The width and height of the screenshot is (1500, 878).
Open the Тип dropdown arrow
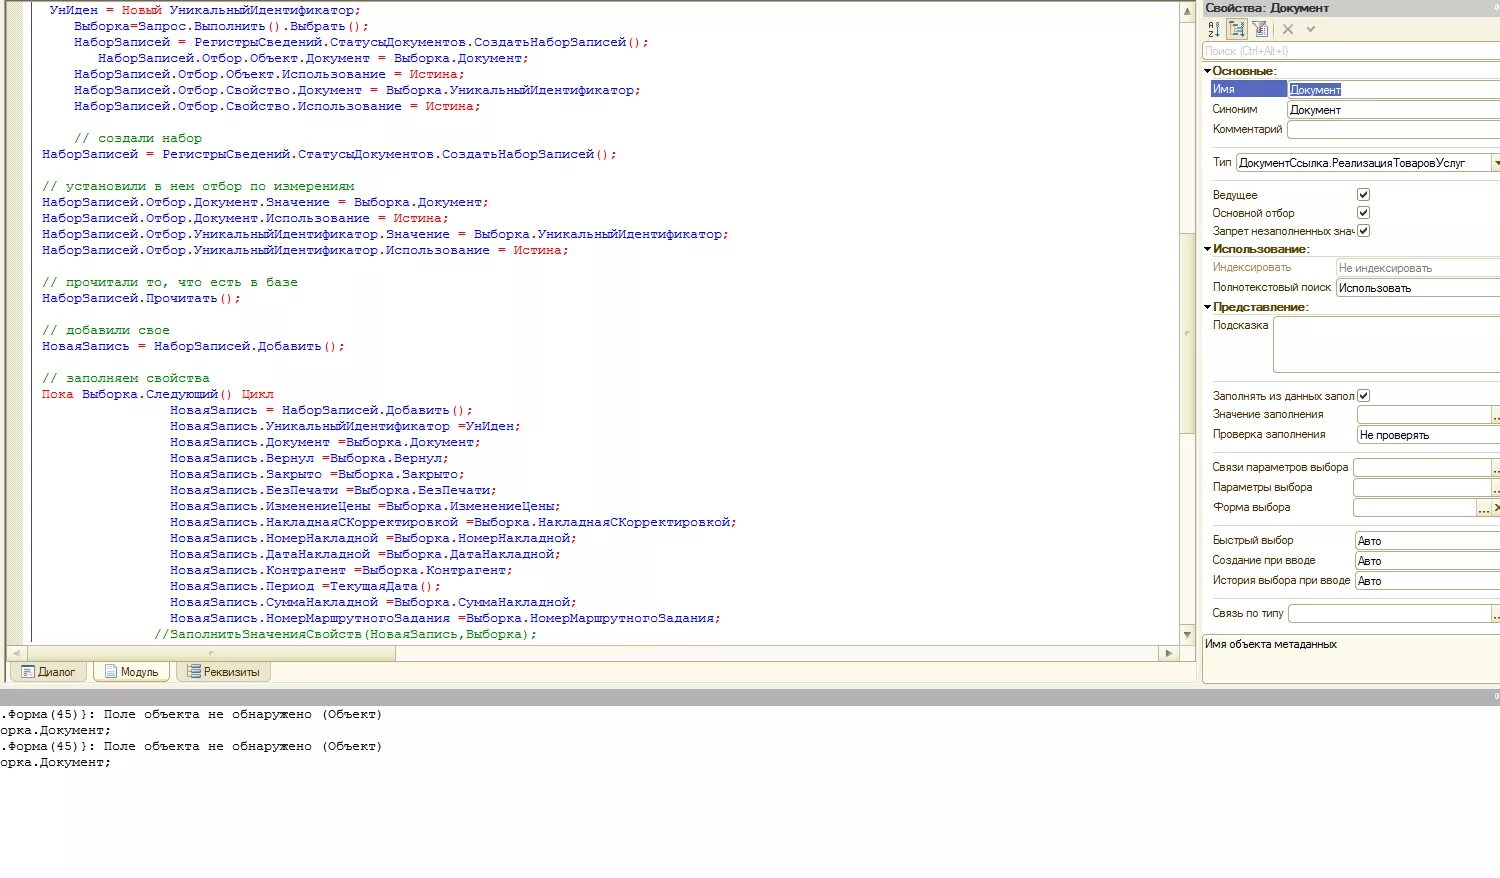coord(1496,163)
